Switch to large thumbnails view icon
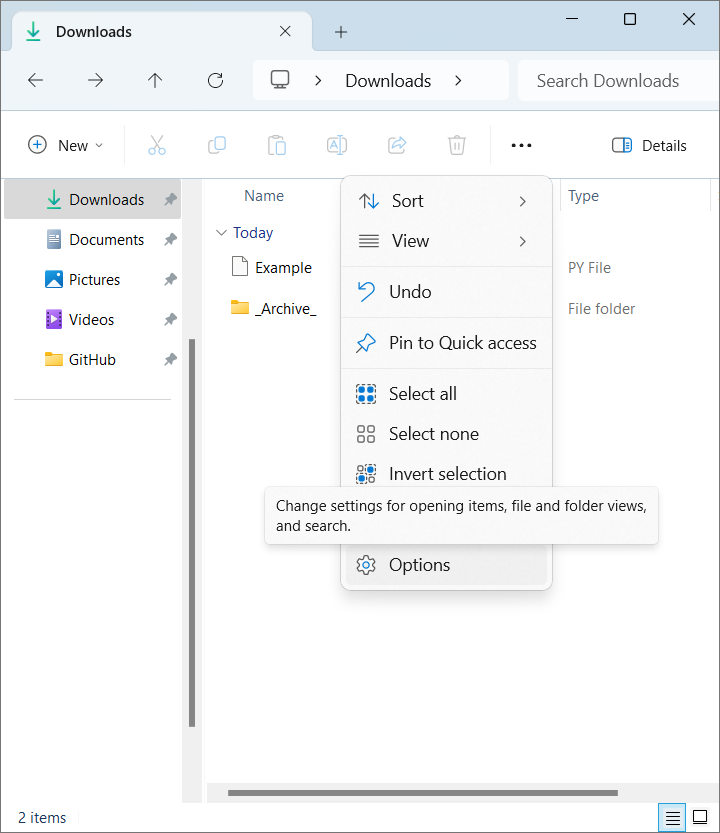Screen dimensions: 720x833 (x=700, y=818)
